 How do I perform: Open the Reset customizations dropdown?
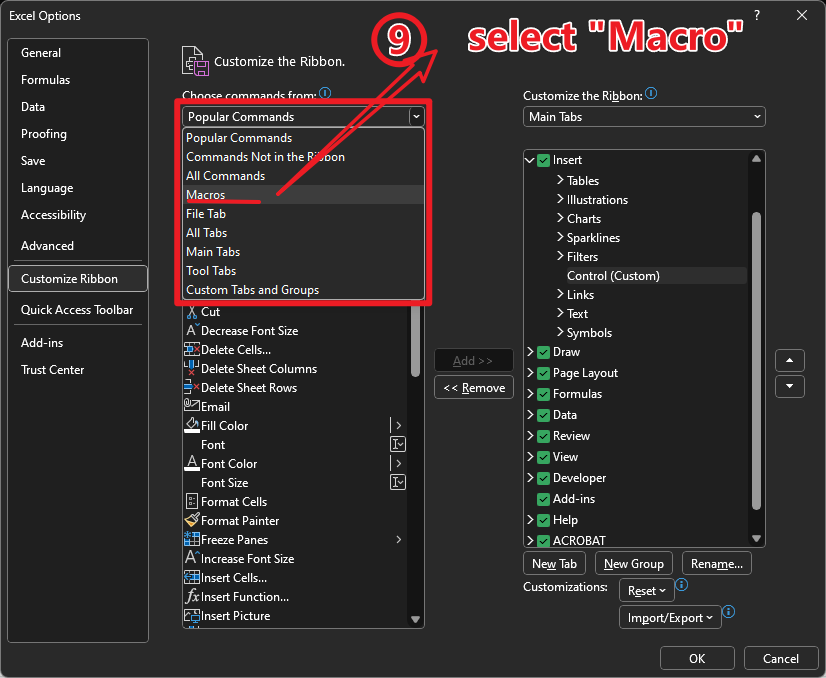[x=646, y=591]
